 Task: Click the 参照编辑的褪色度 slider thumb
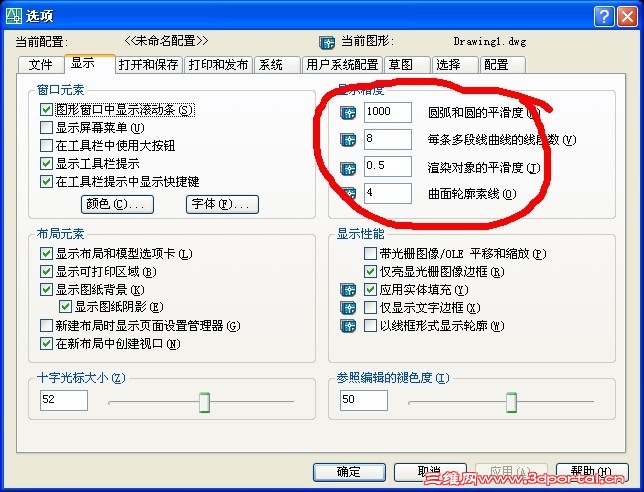(x=511, y=402)
